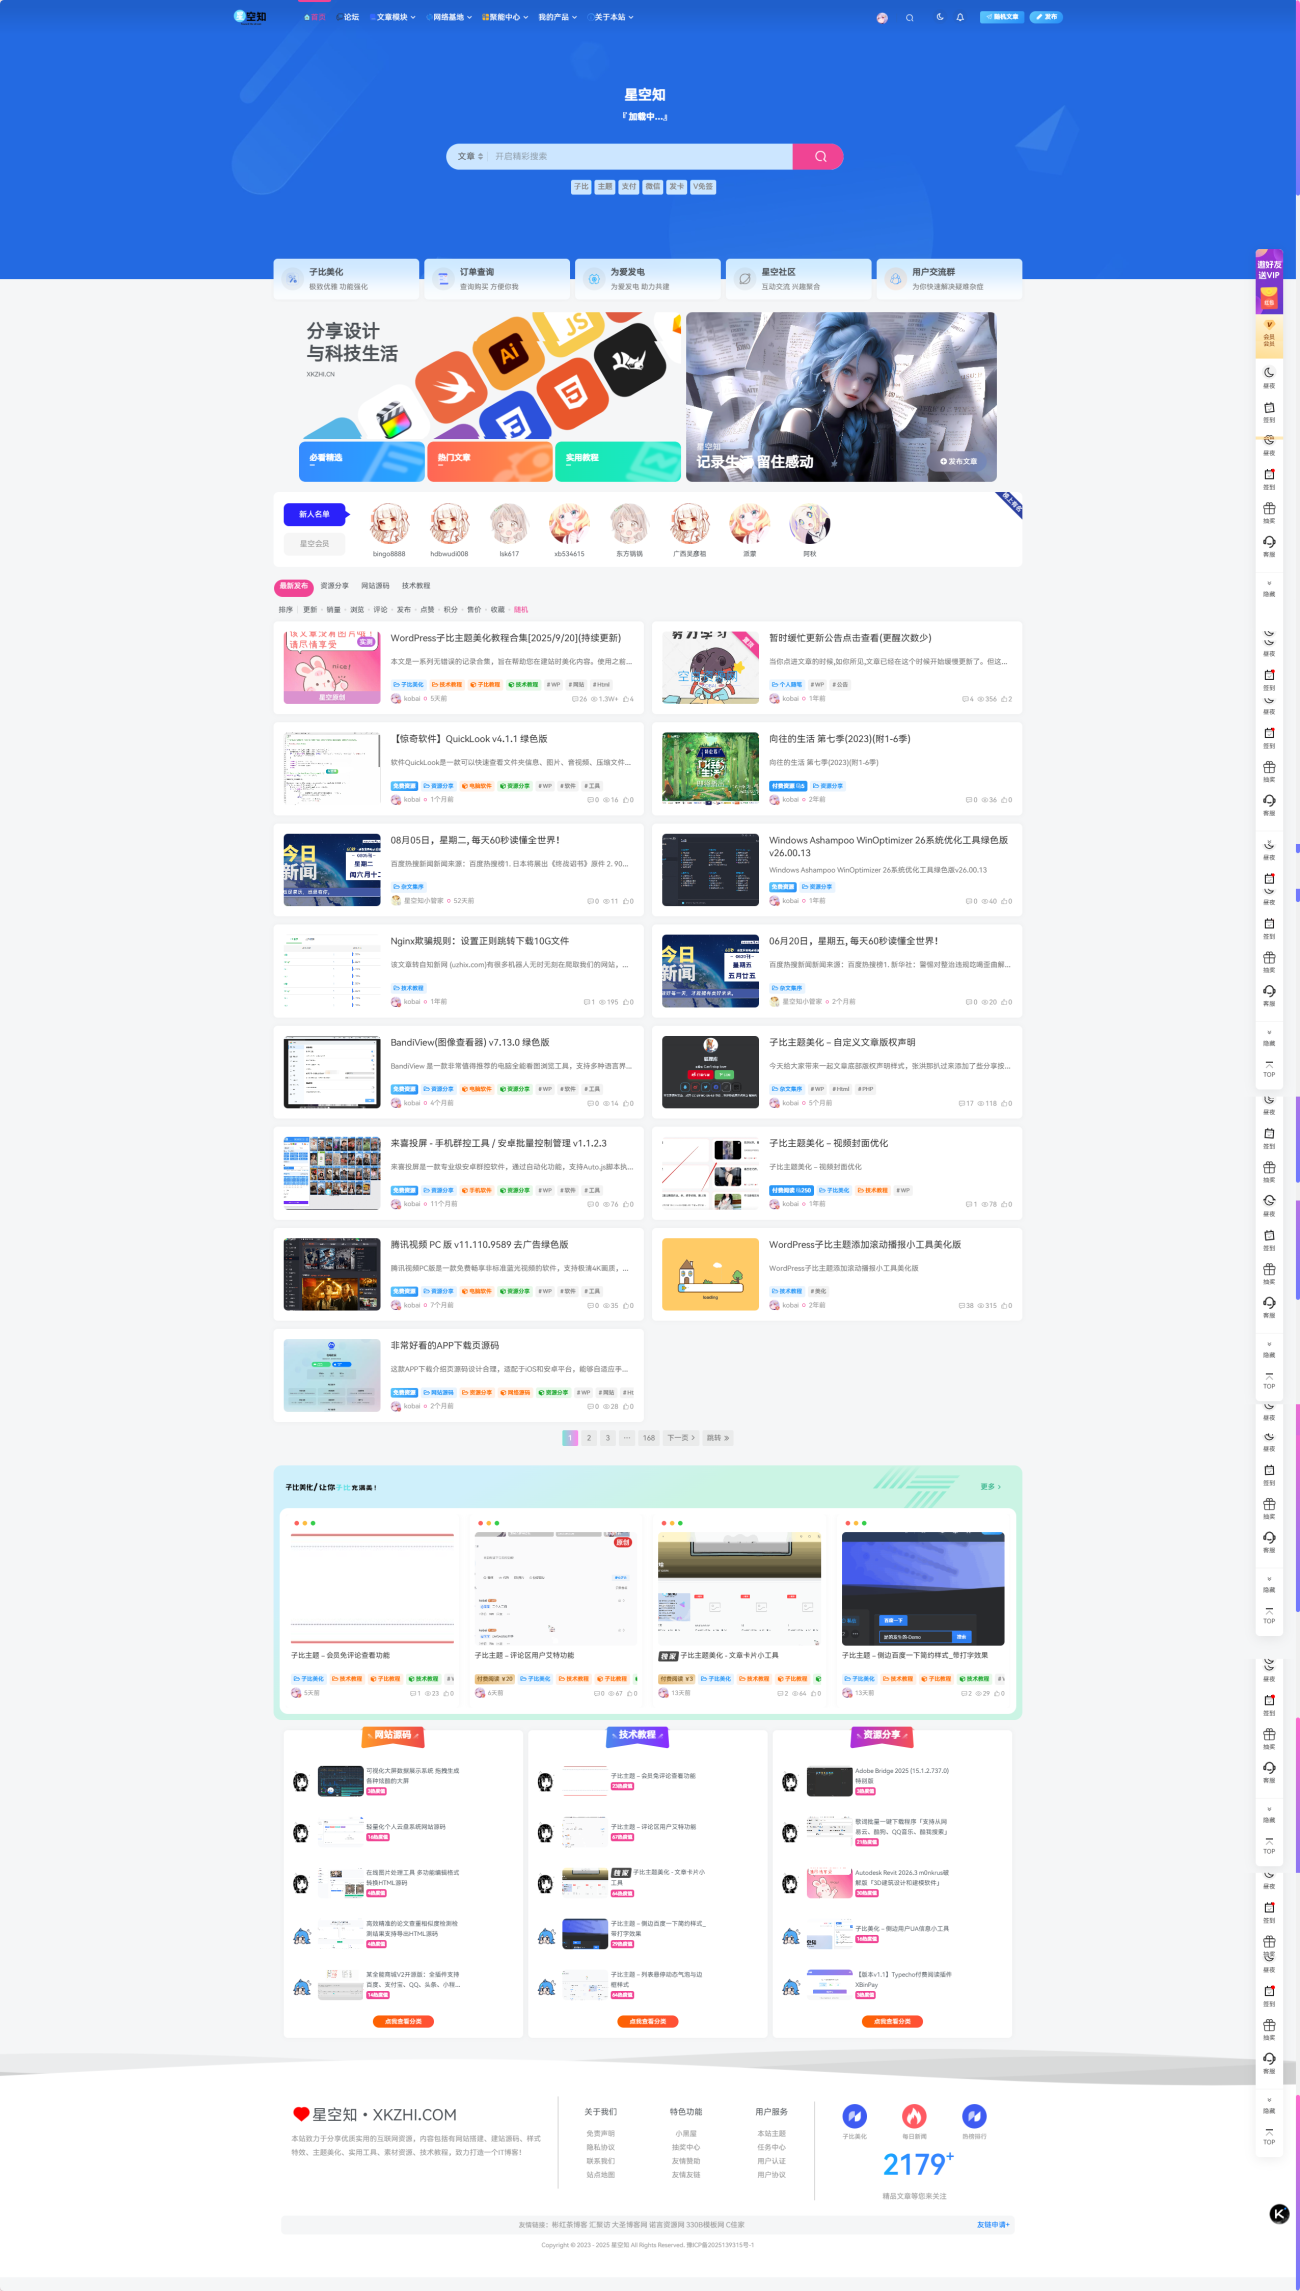
Task: Open the header search magnifier icon
Action: click(x=909, y=17)
